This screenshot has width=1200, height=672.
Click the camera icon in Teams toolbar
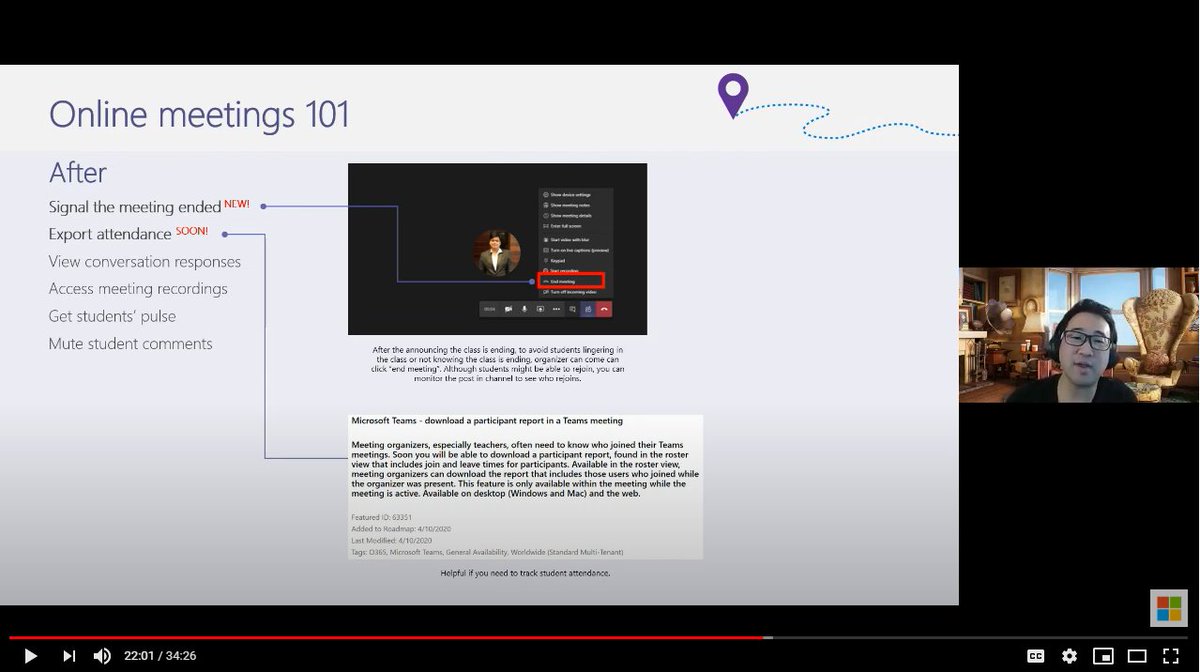pyautogui.click(x=508, y=309)
